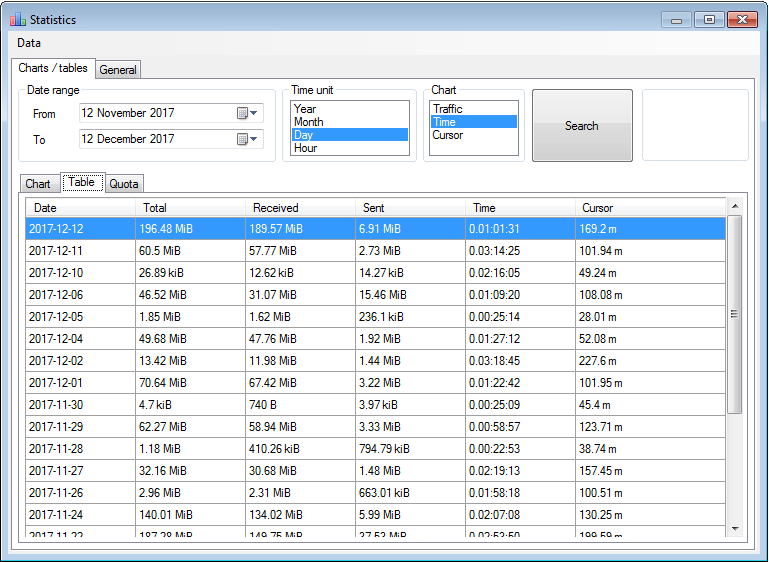Click cursor value 28.01 m
Screen dimensions: 769x562
point(650,317)
